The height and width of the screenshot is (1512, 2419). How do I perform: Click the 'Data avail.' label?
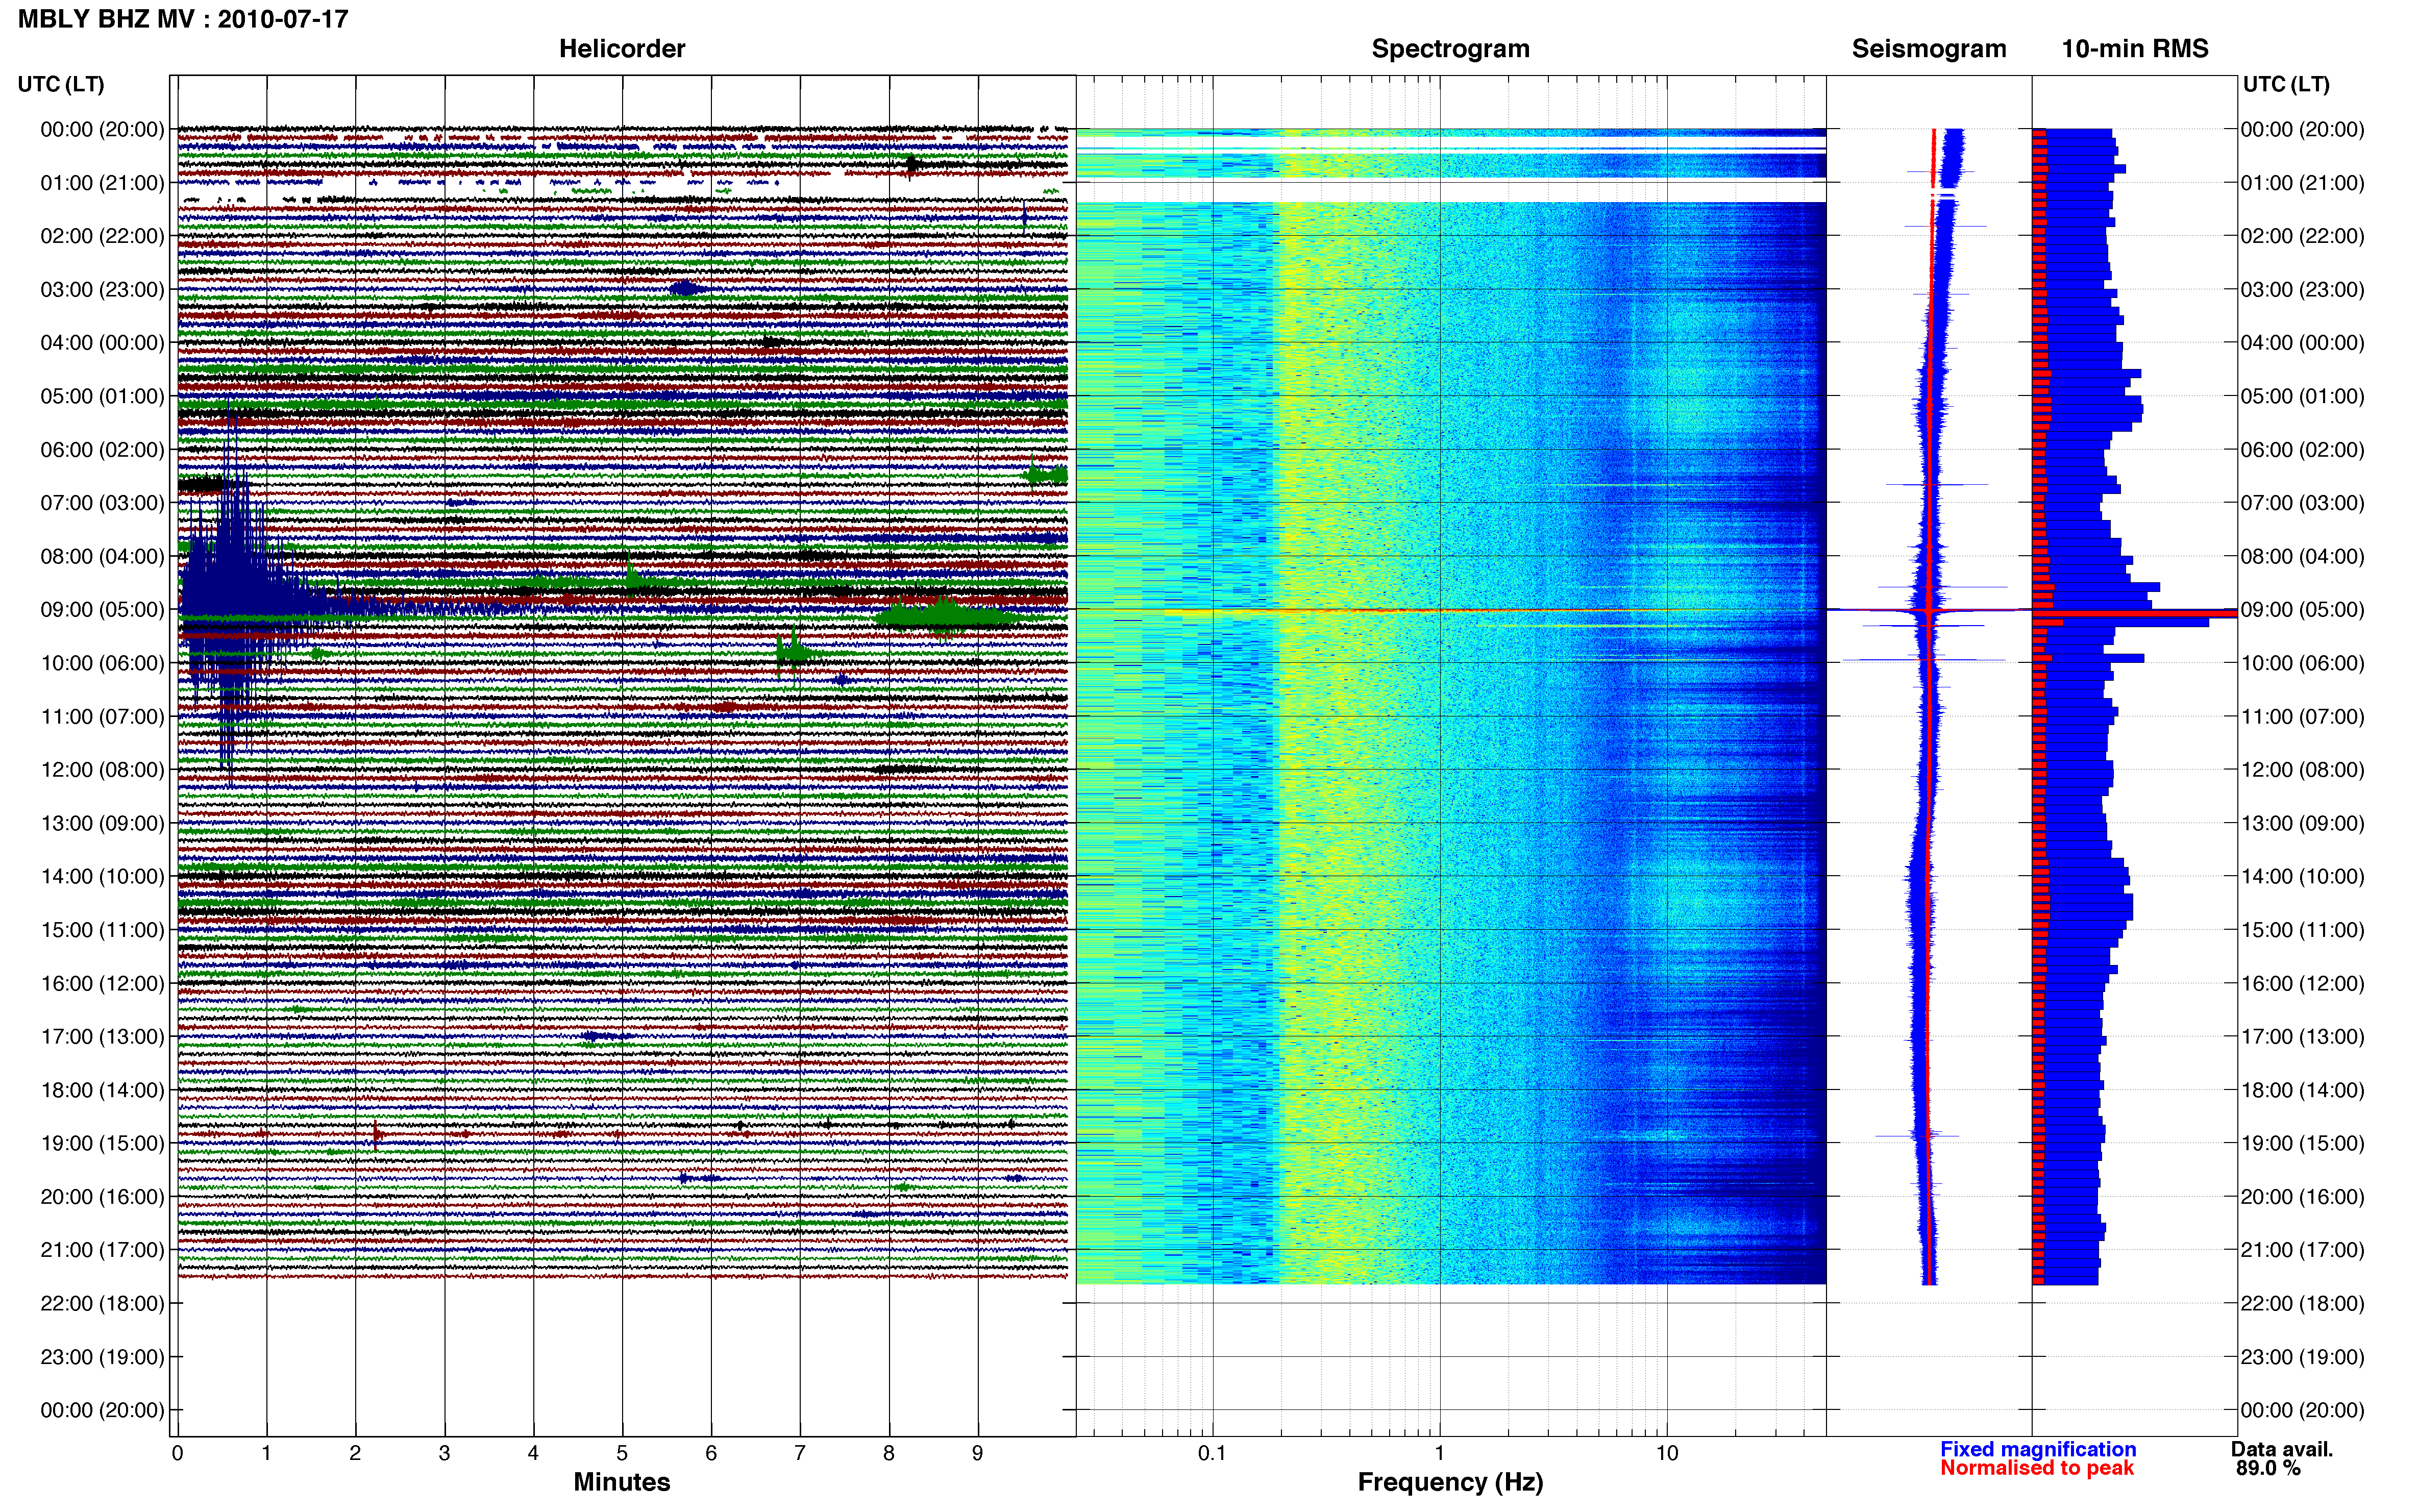[2282, 1449]
